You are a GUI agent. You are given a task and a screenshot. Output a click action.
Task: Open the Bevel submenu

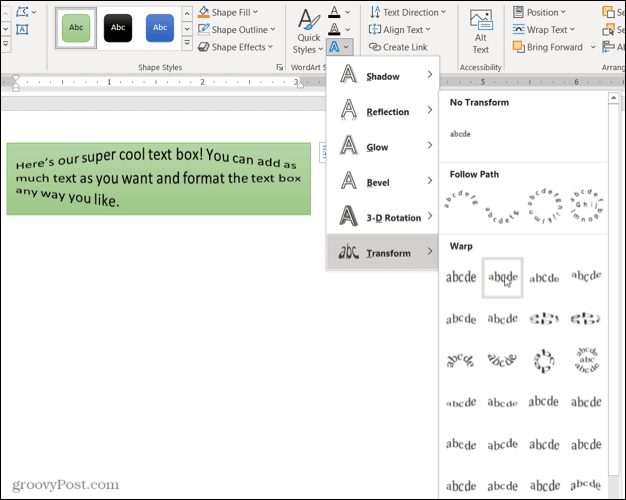[x=382, y=182]
